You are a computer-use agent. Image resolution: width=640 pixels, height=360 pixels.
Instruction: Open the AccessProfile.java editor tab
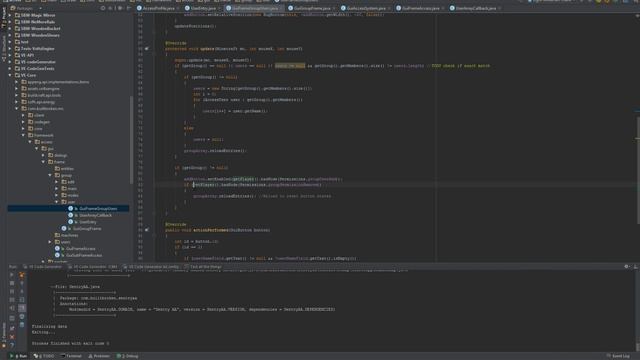pyautogui.click(x=158, y=8)
